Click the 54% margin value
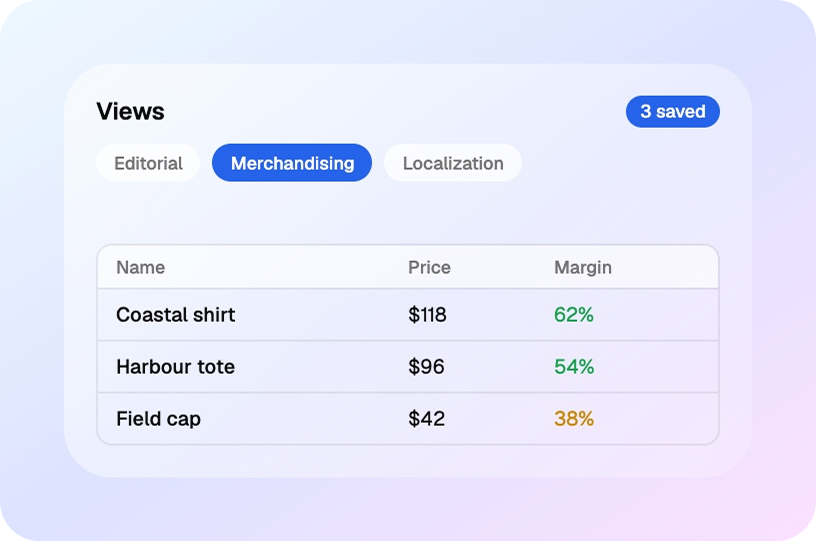 click(x=574, y=367)
